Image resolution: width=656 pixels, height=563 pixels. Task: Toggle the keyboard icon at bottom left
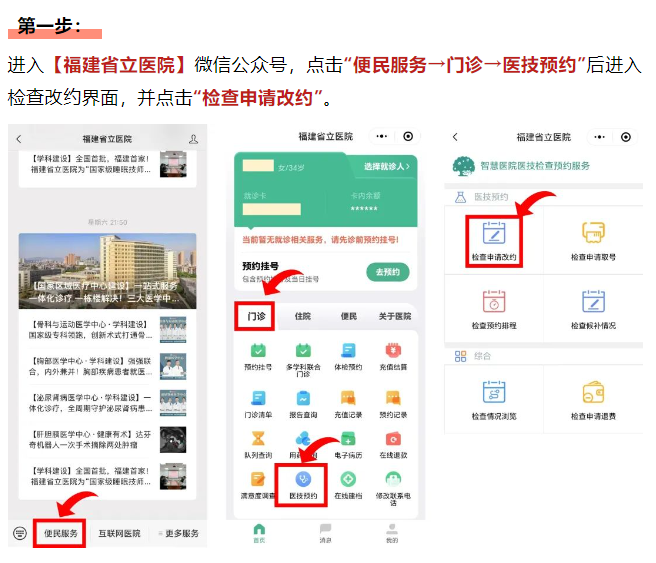coord(19,533)
